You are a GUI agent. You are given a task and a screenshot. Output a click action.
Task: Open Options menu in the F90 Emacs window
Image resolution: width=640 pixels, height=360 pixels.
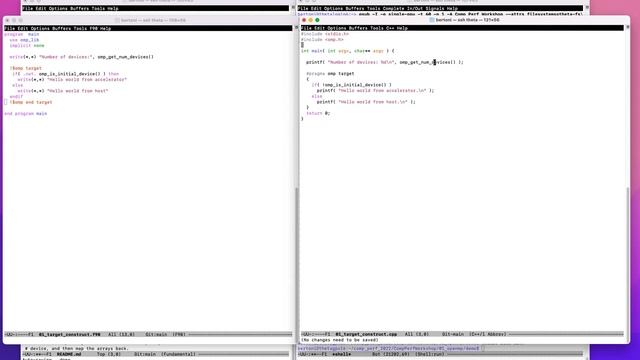click(x=40, y=29)
